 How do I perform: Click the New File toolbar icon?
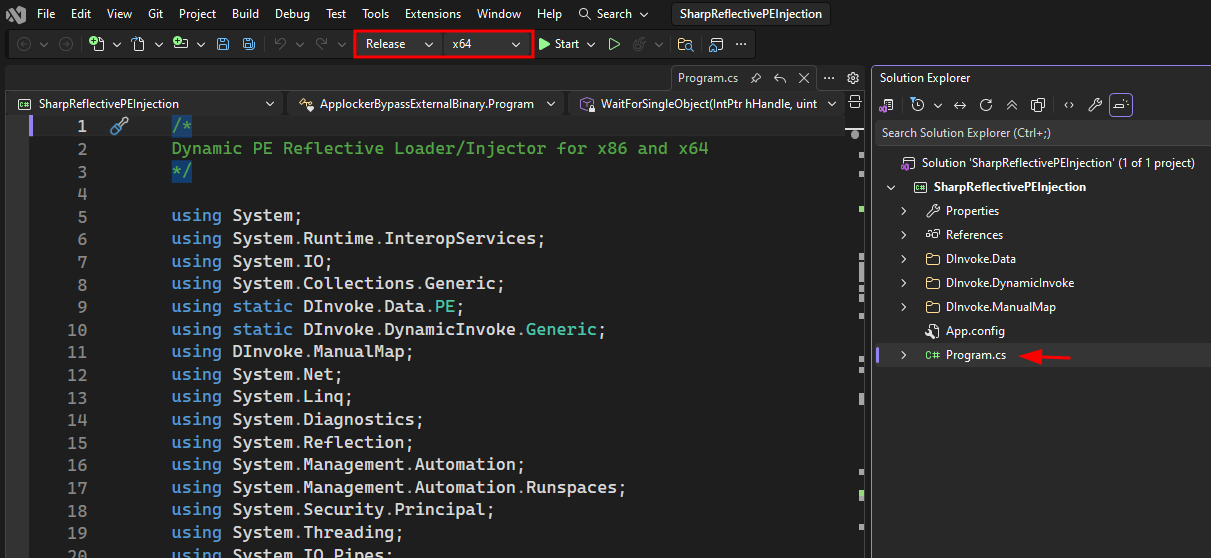pos(139,44)
